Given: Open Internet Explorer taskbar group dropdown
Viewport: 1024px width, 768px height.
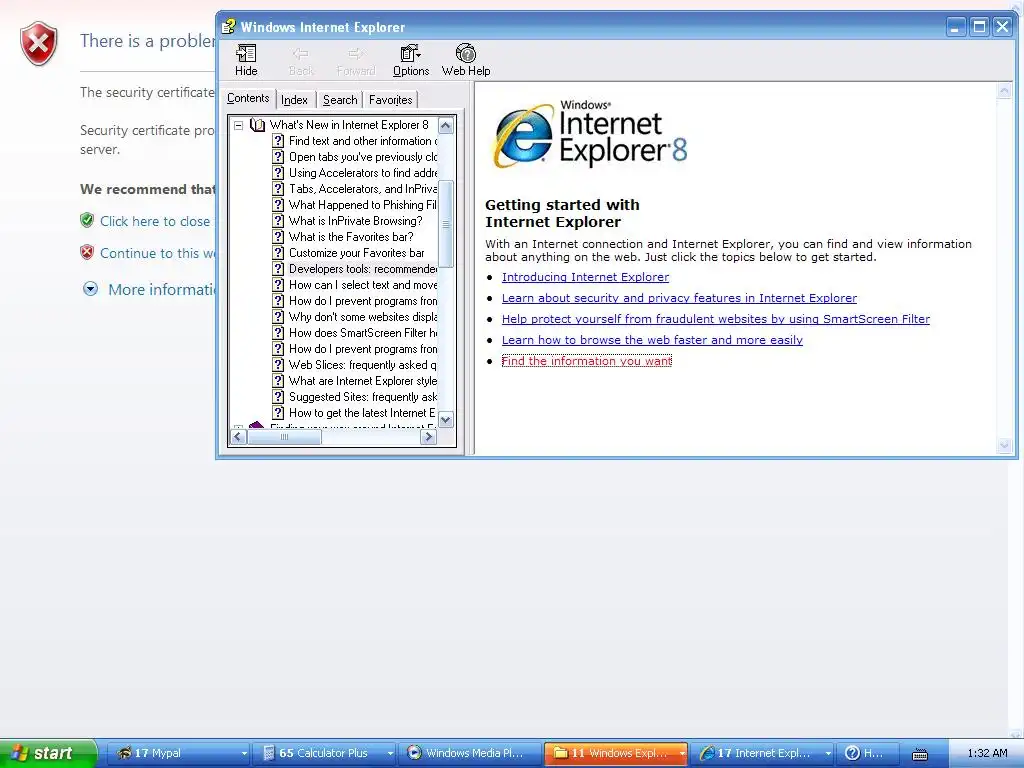Looking at the screenshot, I should point(828,753).
